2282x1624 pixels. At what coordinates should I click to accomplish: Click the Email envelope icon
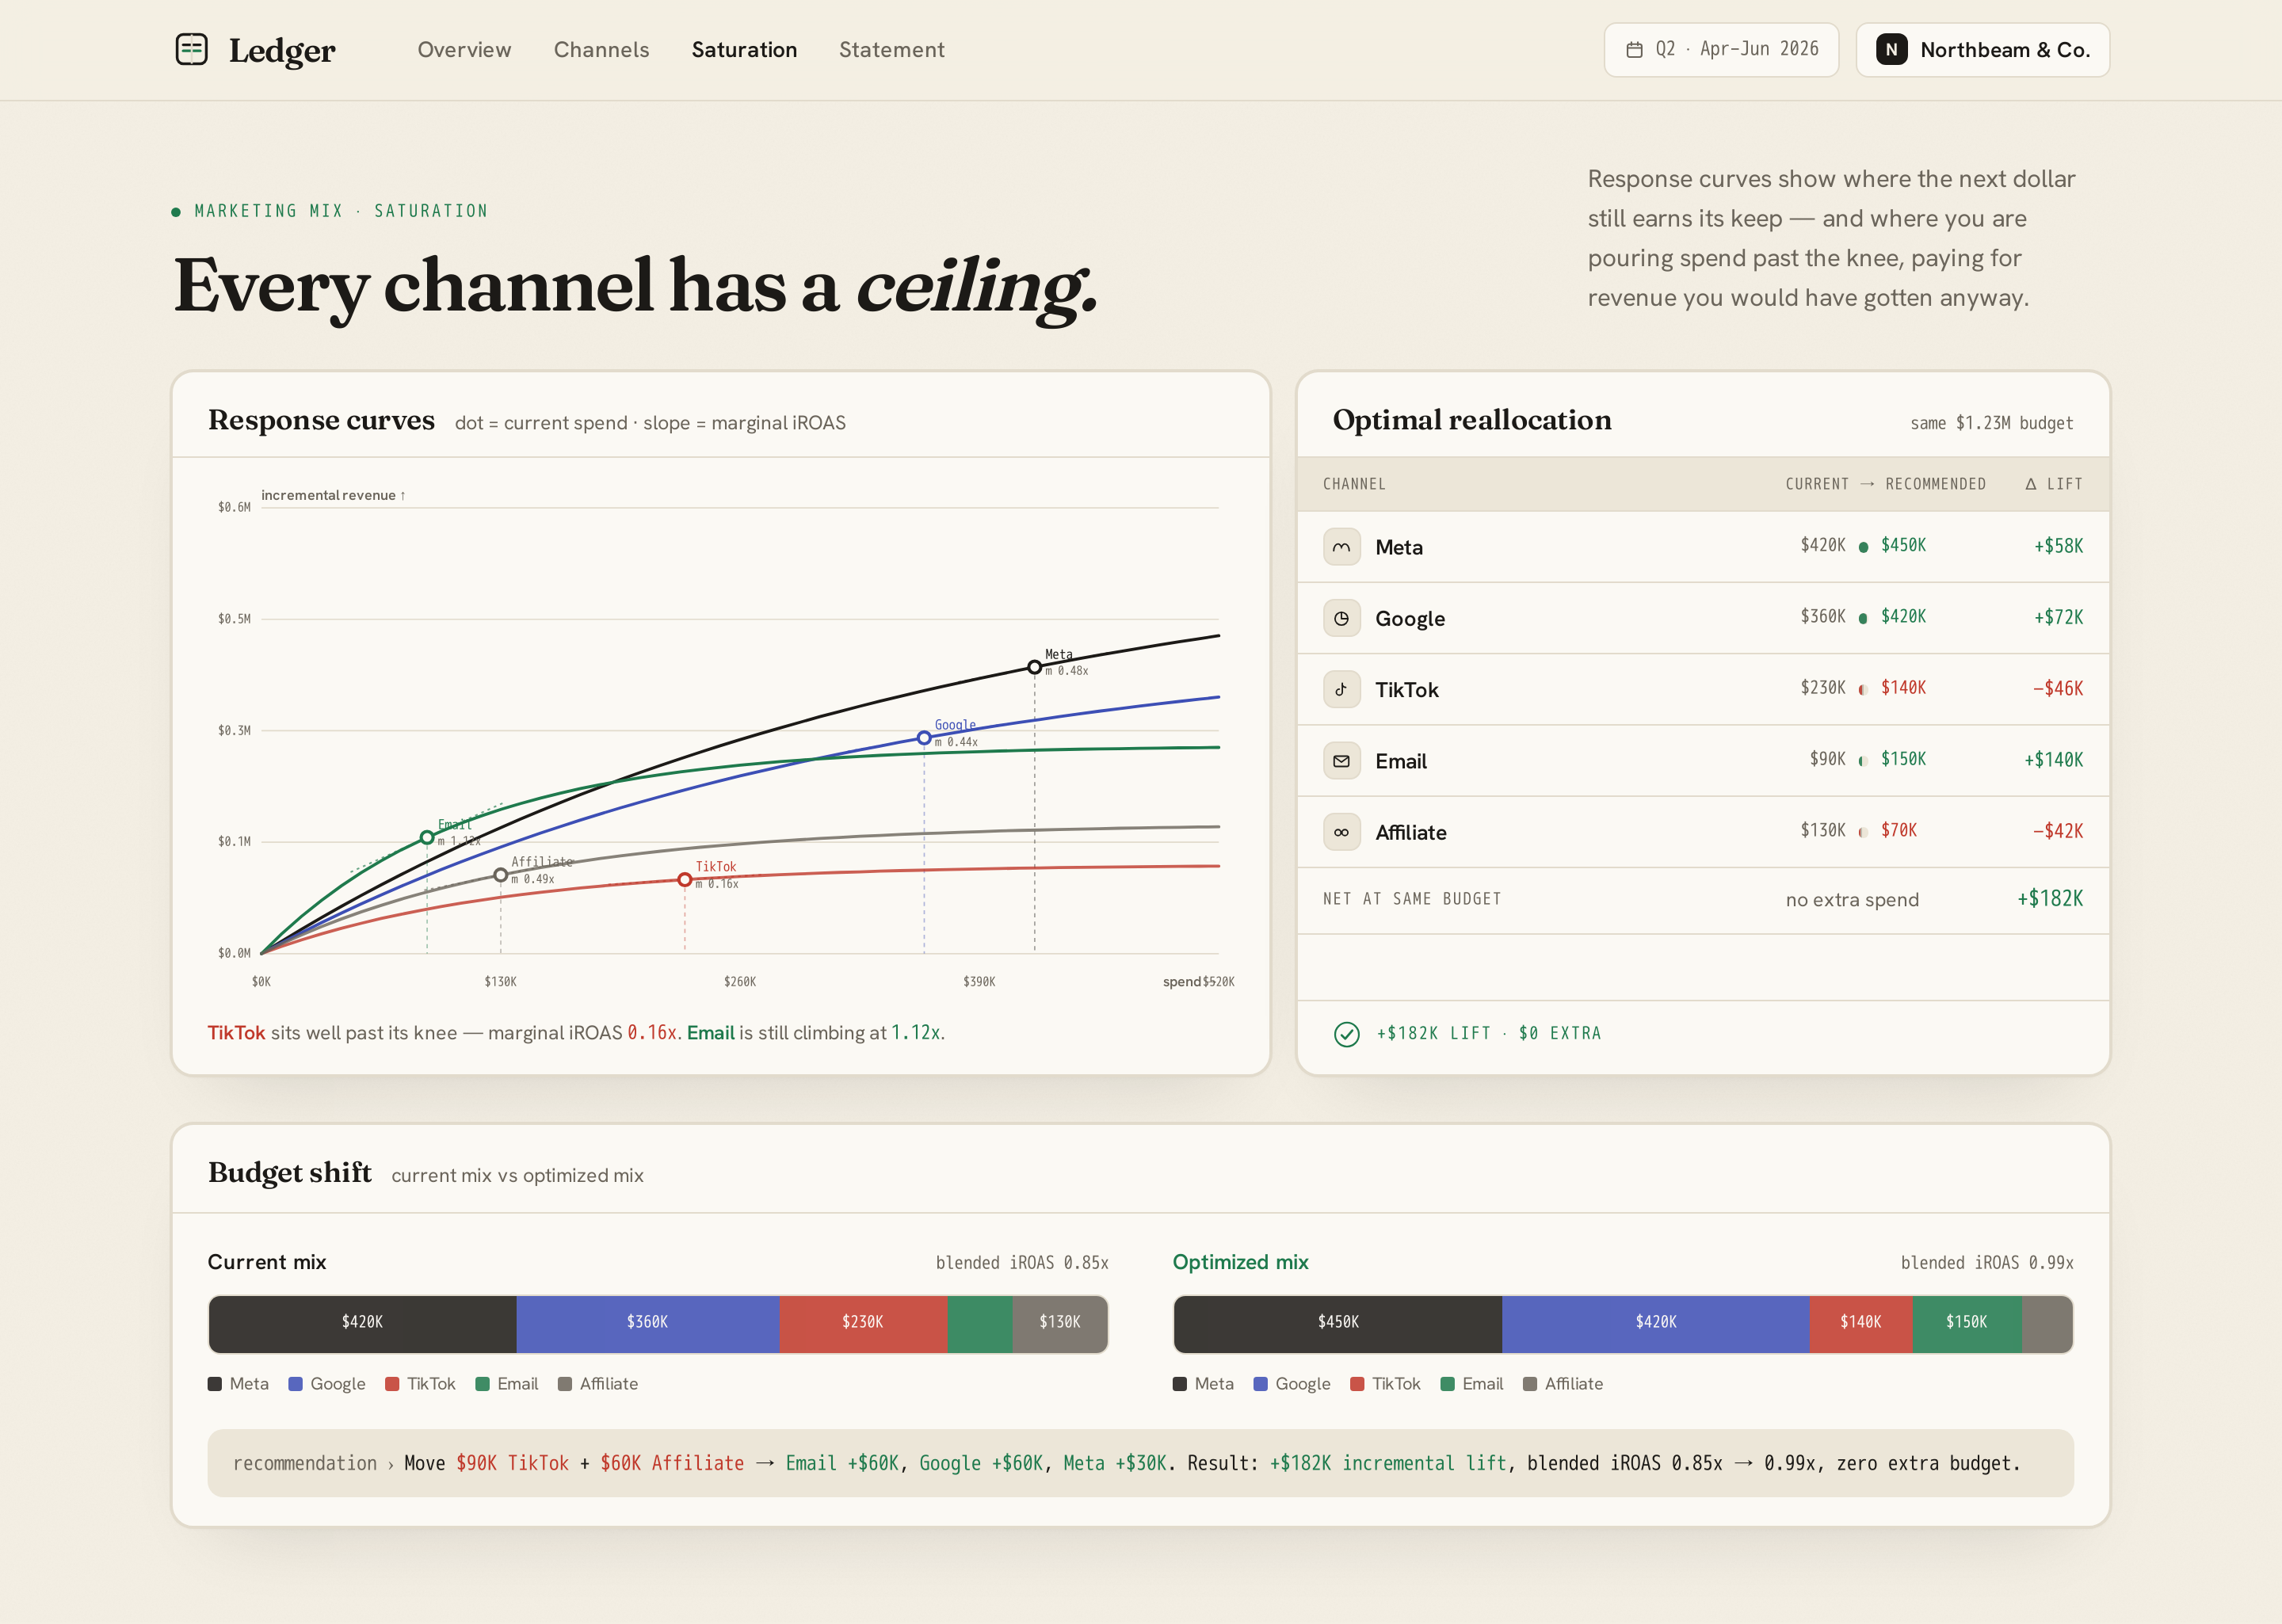point(1341,761)
